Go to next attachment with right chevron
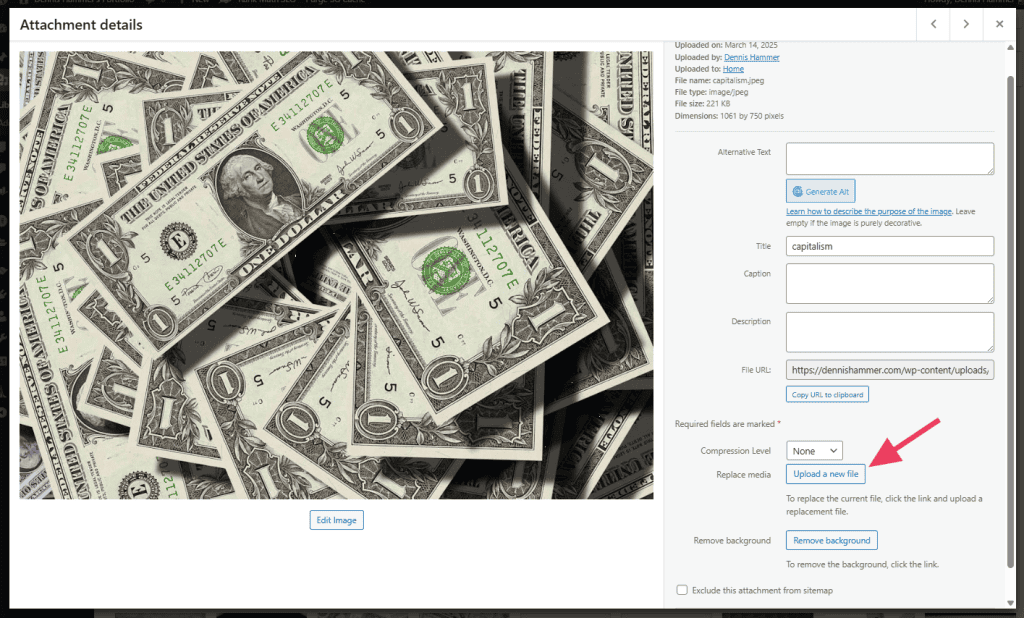 967,24
